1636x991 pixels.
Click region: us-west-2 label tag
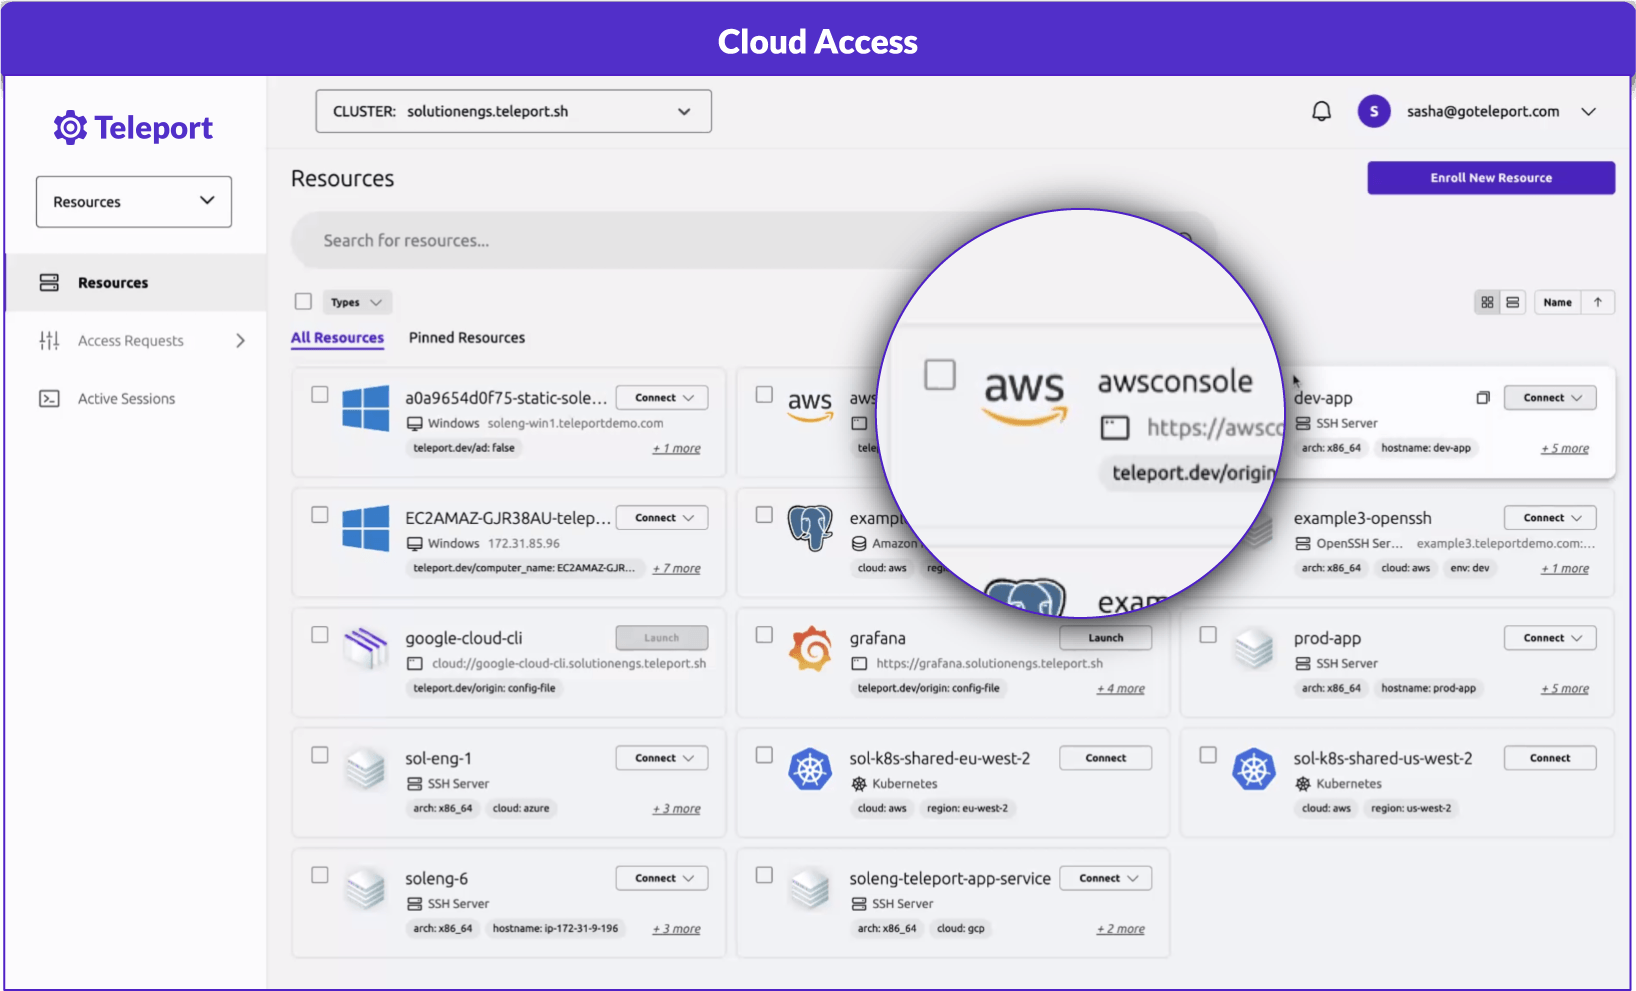[x=1411, y=808]
